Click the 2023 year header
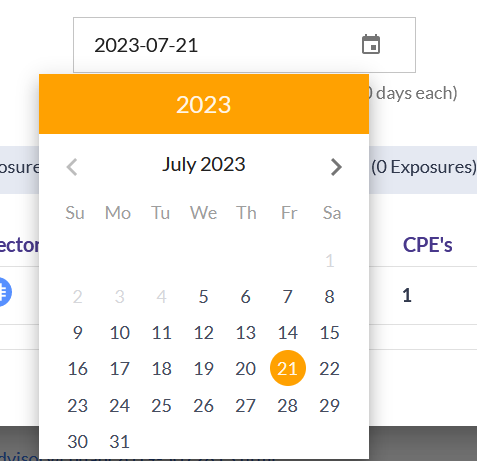Screen dimensions: 477x461 coord(204,105)
